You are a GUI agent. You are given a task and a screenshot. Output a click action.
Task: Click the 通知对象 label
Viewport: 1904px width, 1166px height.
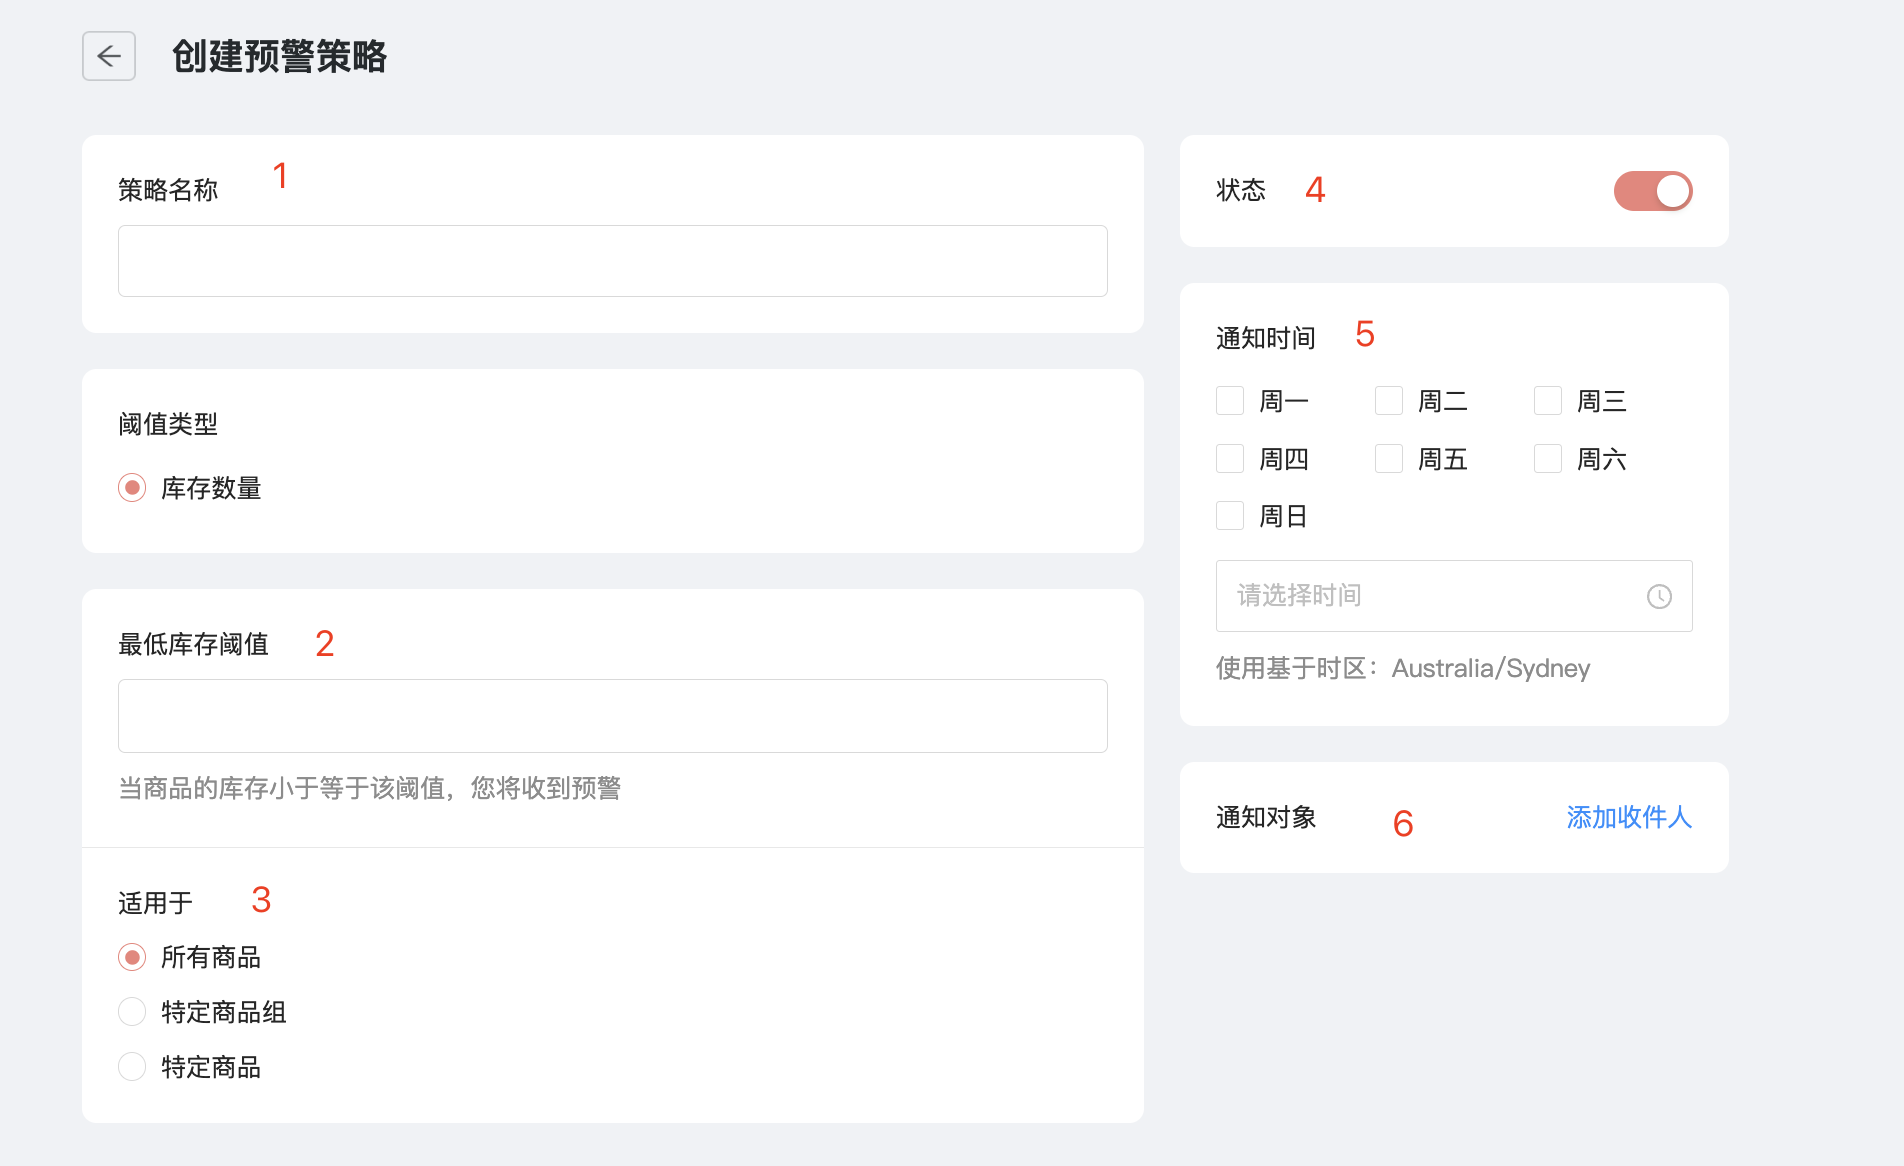1266,817
